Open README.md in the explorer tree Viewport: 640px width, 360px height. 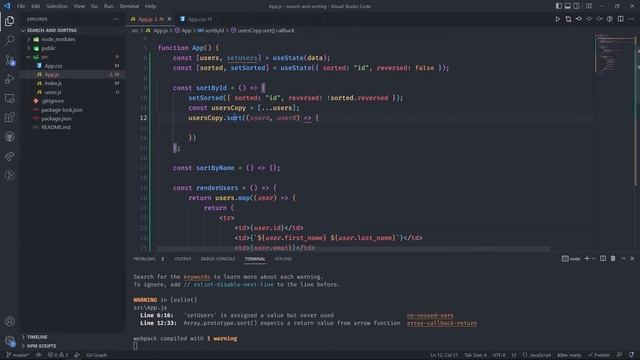click(x=56, y=127)
